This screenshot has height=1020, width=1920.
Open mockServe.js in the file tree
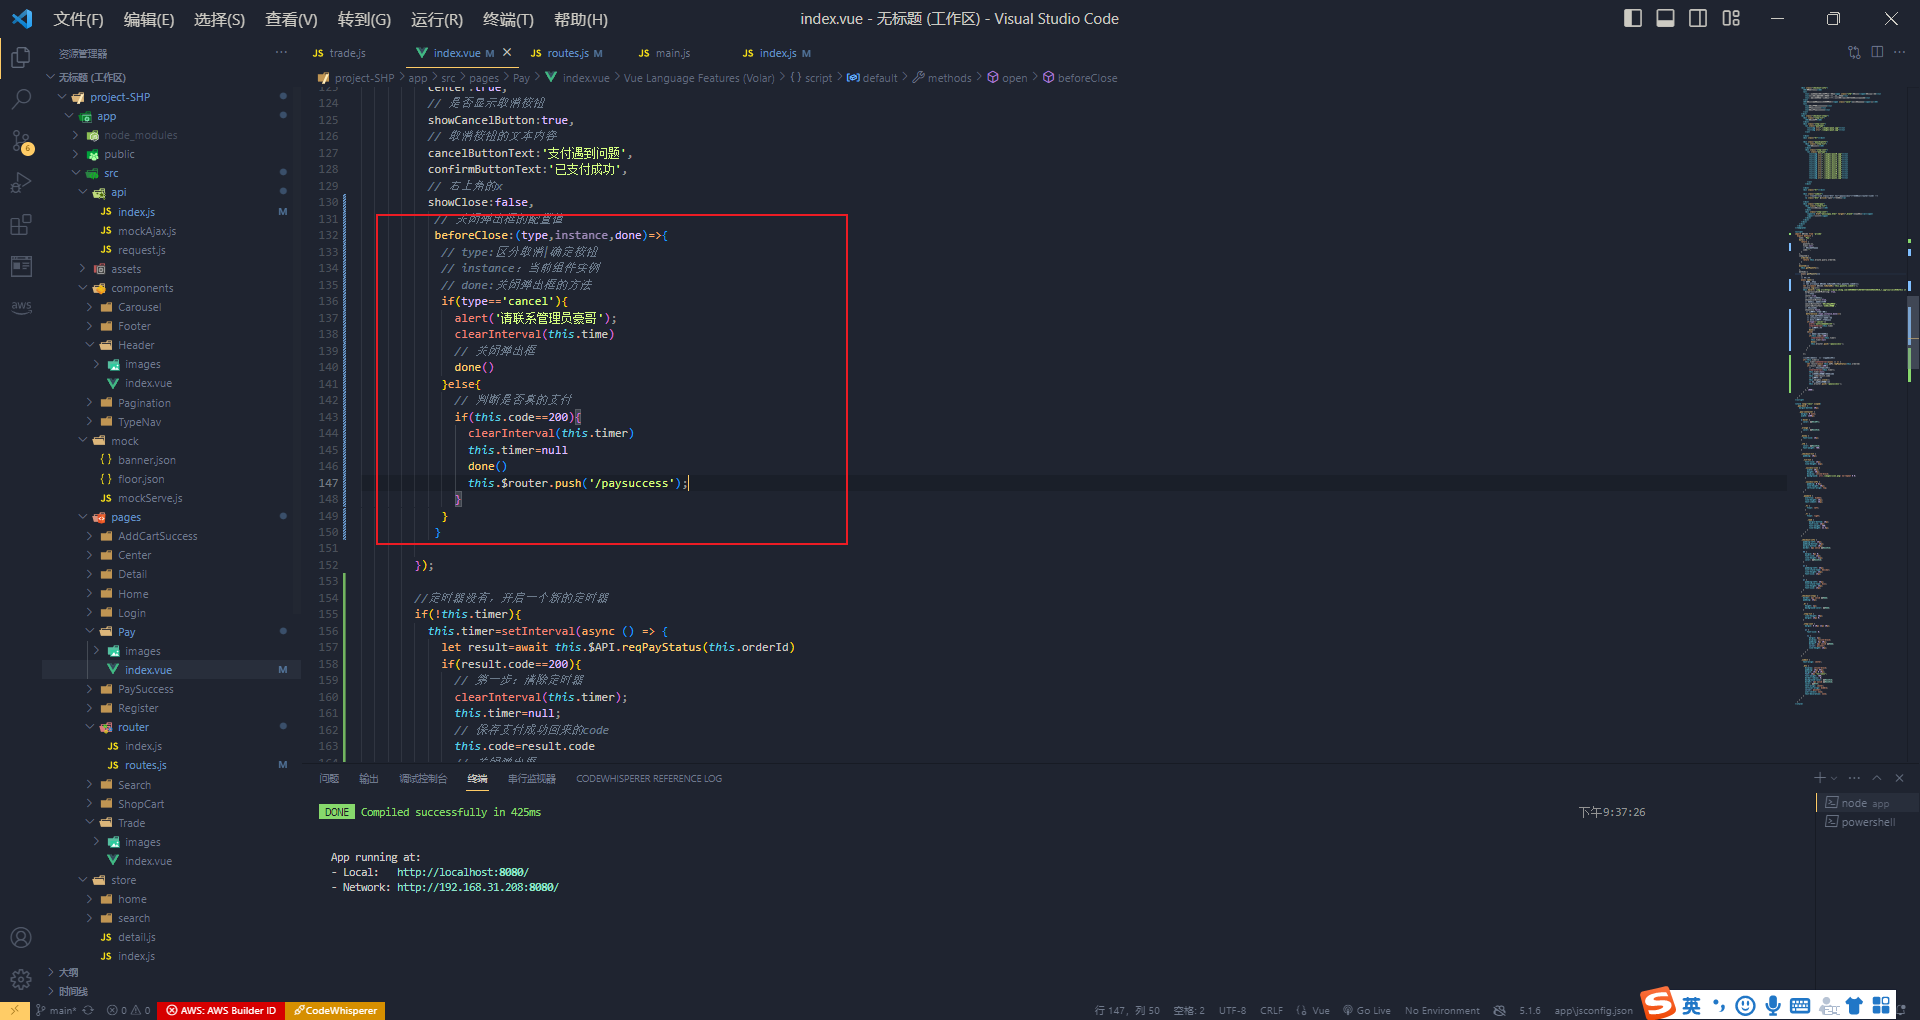pos(150,498)
